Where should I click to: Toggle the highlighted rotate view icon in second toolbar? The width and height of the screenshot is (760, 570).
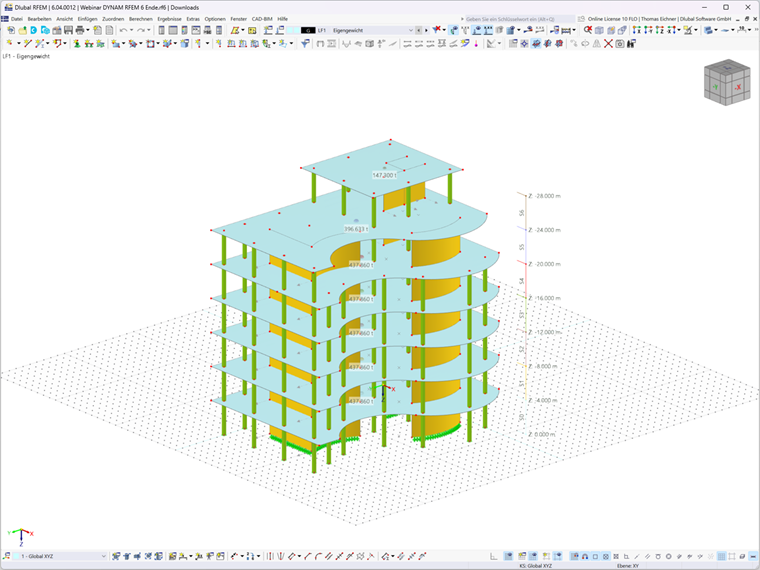(x=536, y=43)
